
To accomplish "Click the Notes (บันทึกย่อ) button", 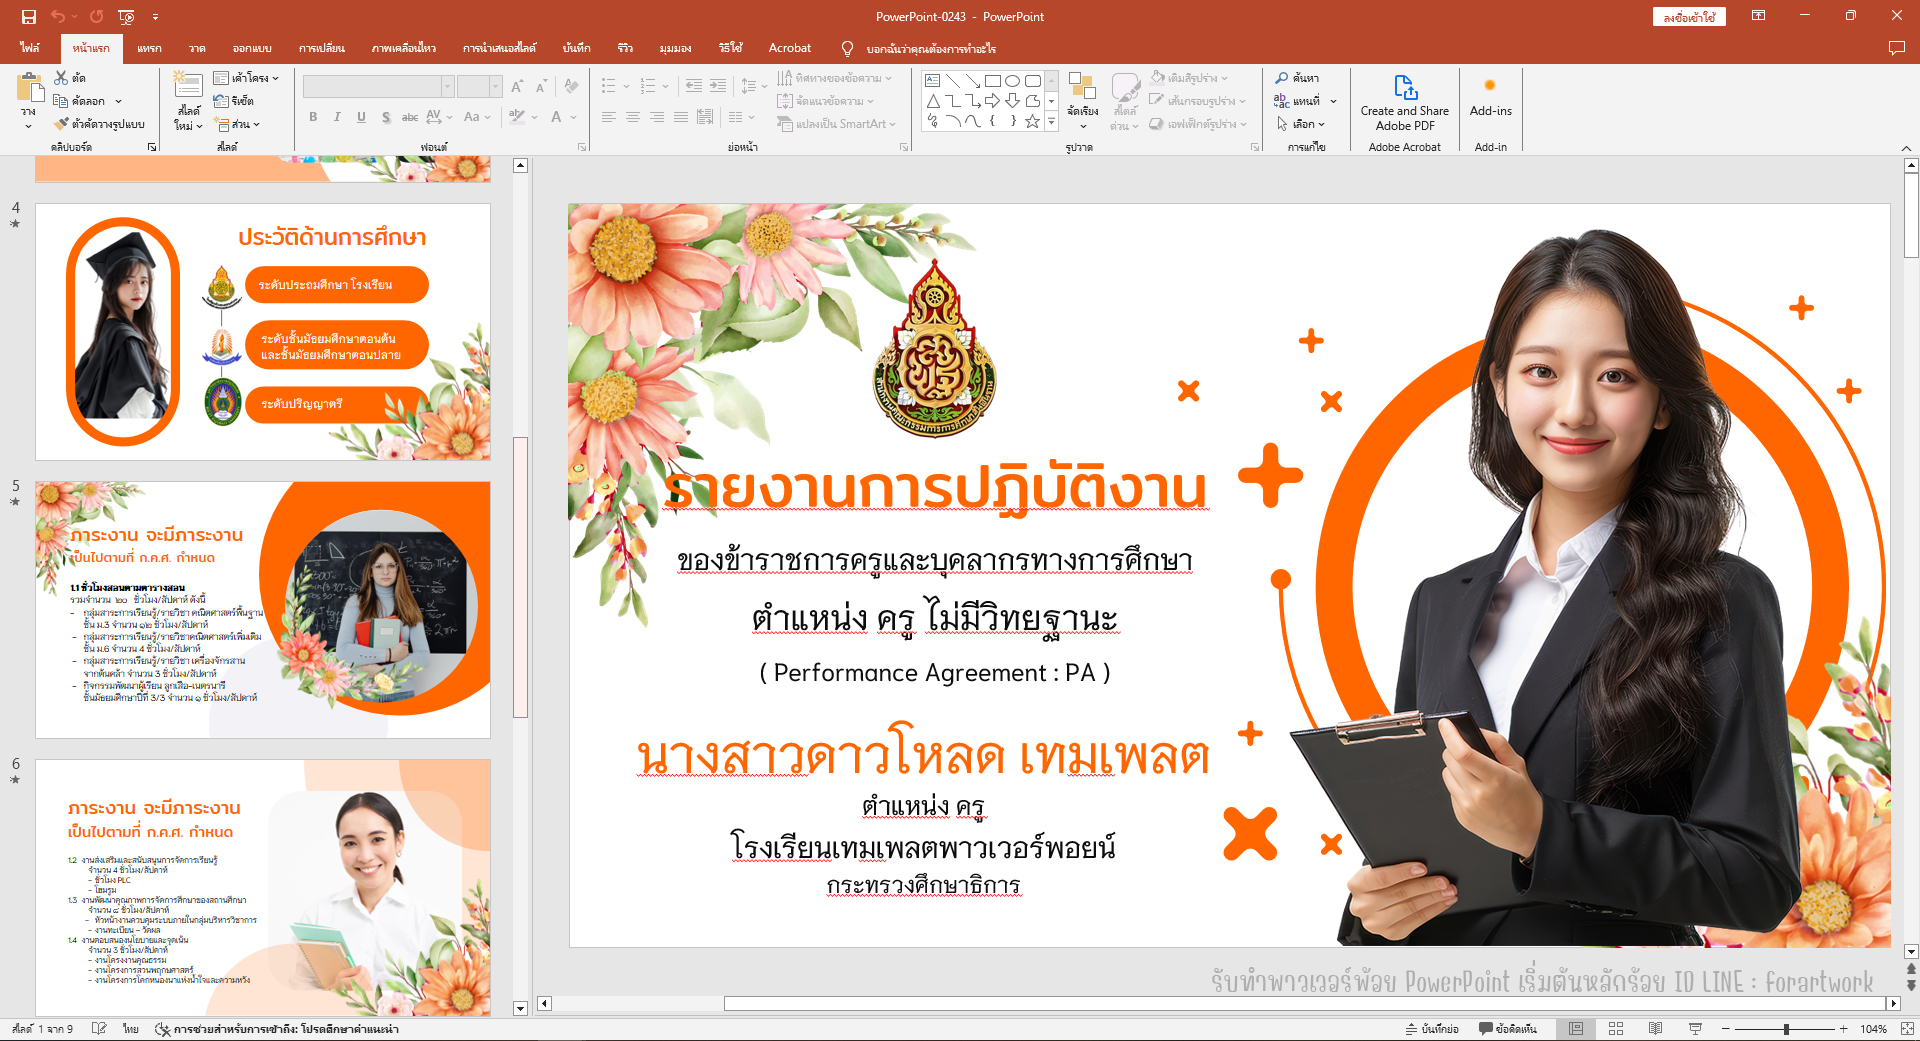I will 1431,1029.
